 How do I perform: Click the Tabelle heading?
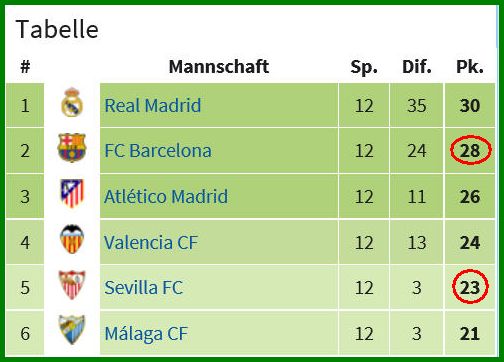click(x=57, y=29)
